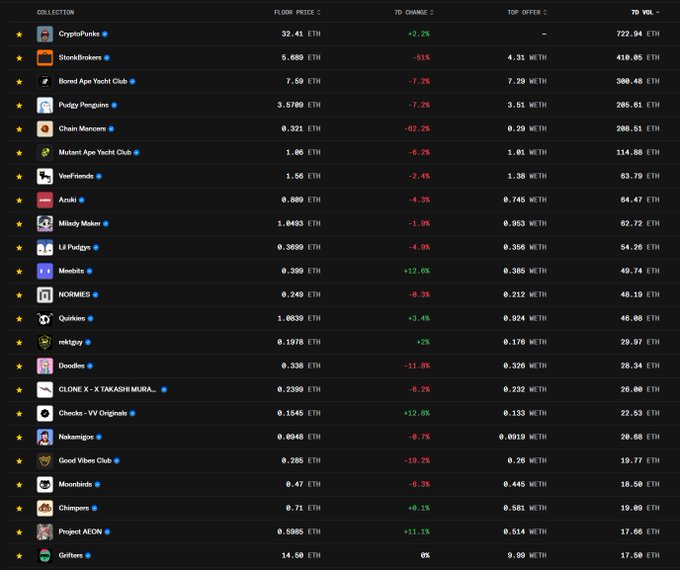Sort by 7D Change column
Screen dimensions: 680x570
coord(414,12)
